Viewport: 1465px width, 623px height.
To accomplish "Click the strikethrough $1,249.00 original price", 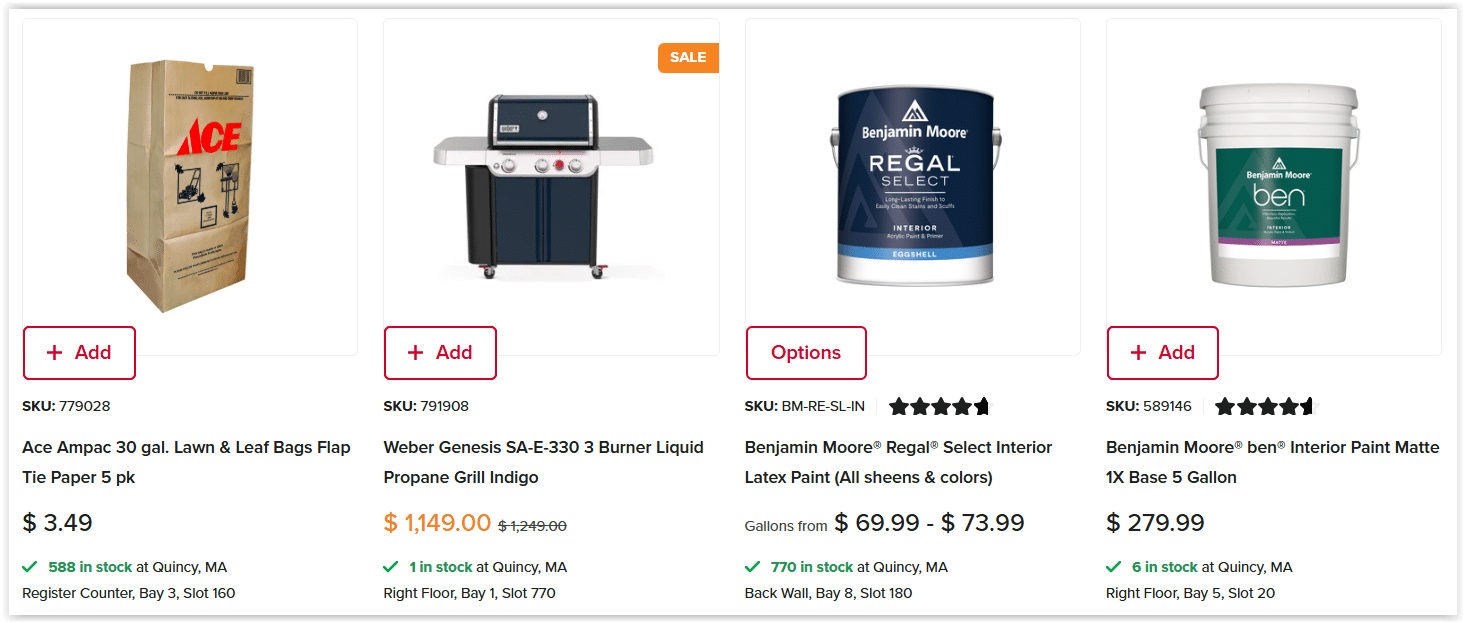I will coord(533,525).
